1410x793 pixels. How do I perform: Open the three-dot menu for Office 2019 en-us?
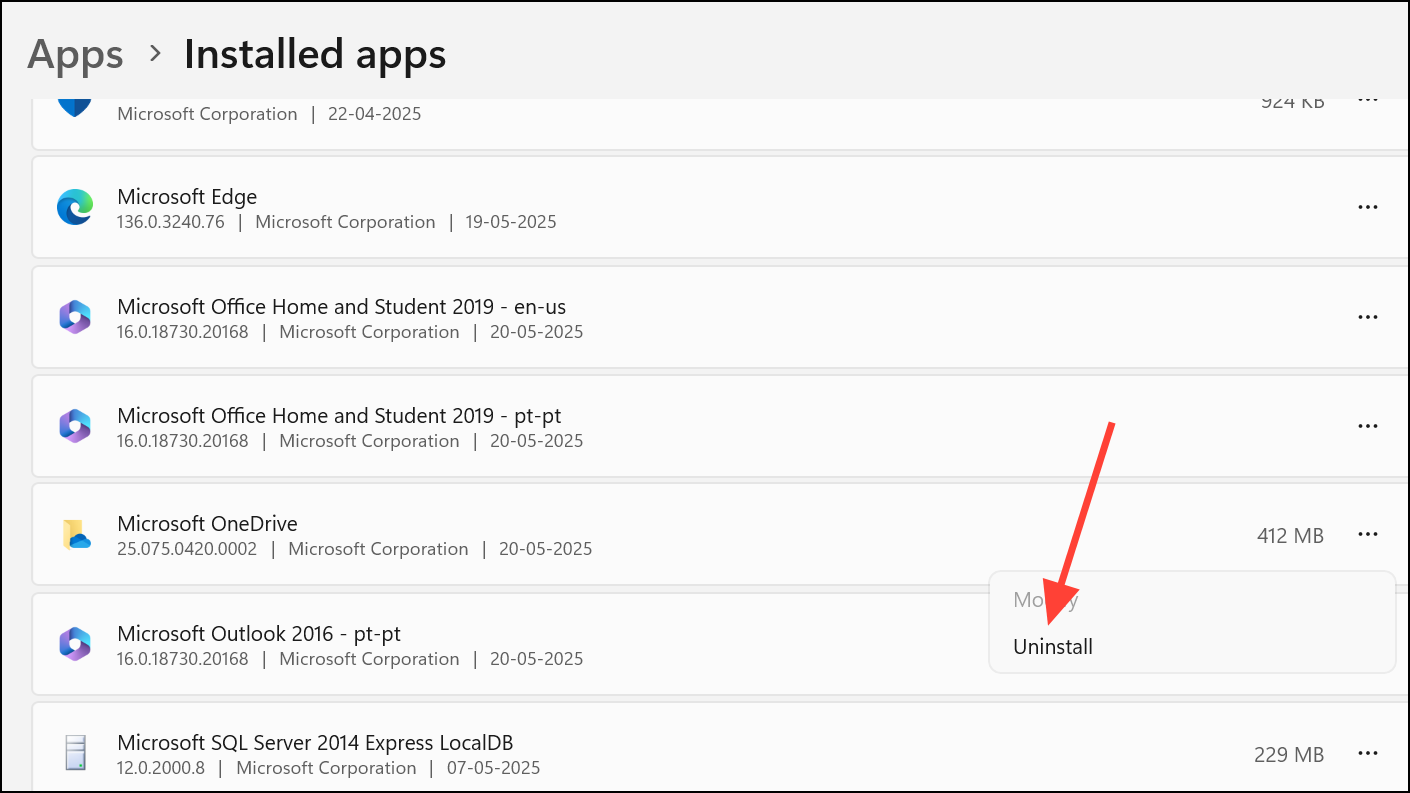[1368, 317]
